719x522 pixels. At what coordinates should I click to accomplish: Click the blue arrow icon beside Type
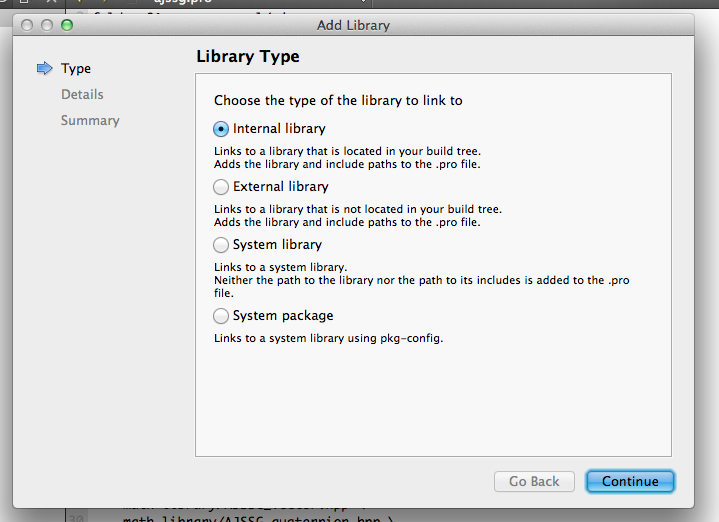coord(44,68)
